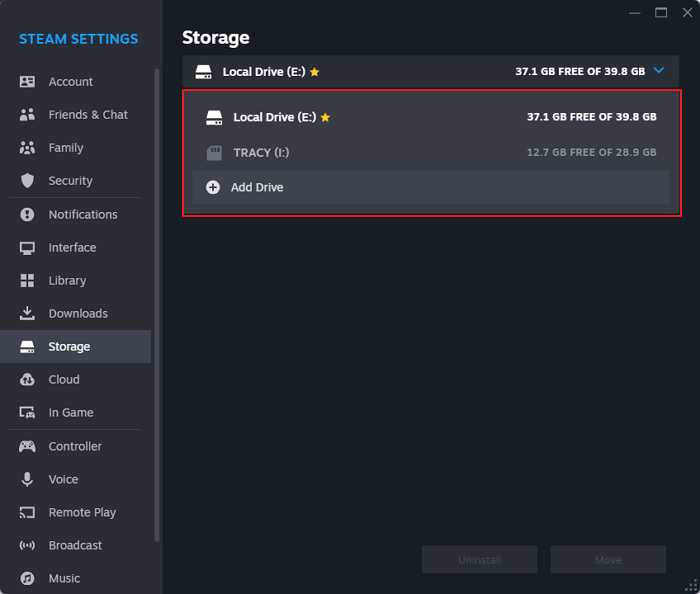Click the window resize grip corner

pos(692,586)
